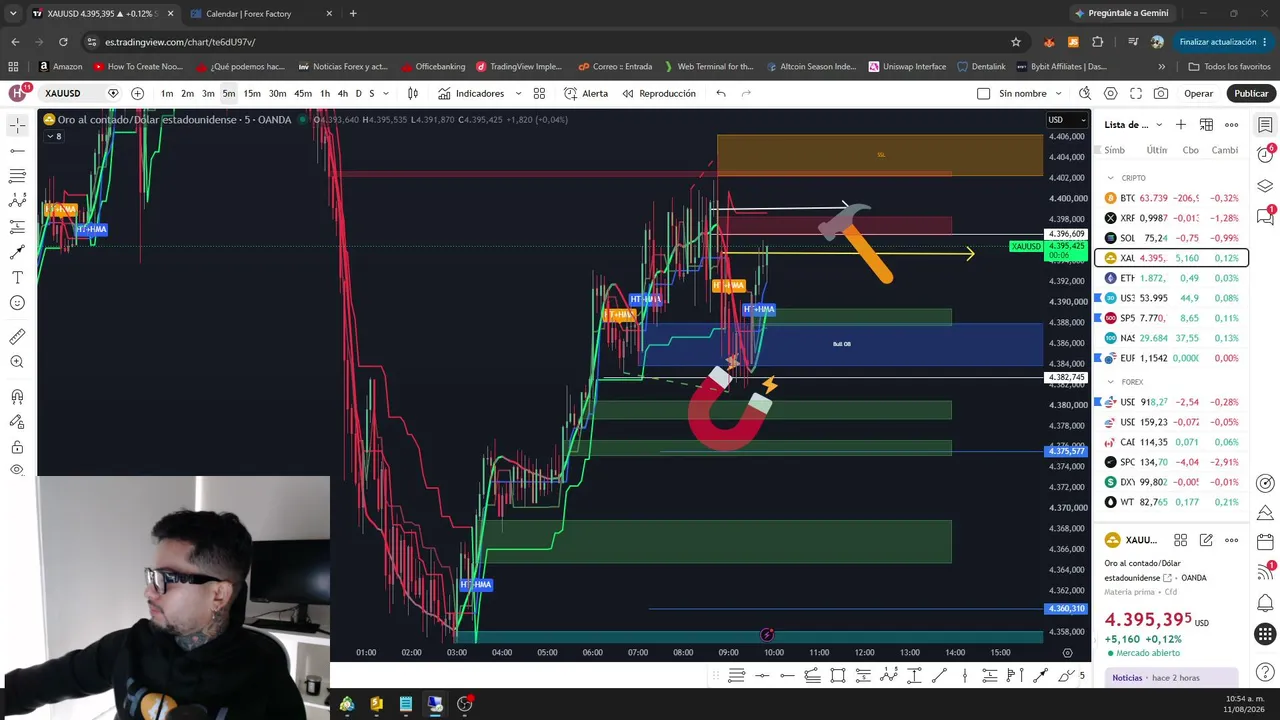Start bar replay with Reproducción
Screen dimensions: 1280x720
pyautogui.click(x=659, y=93)
